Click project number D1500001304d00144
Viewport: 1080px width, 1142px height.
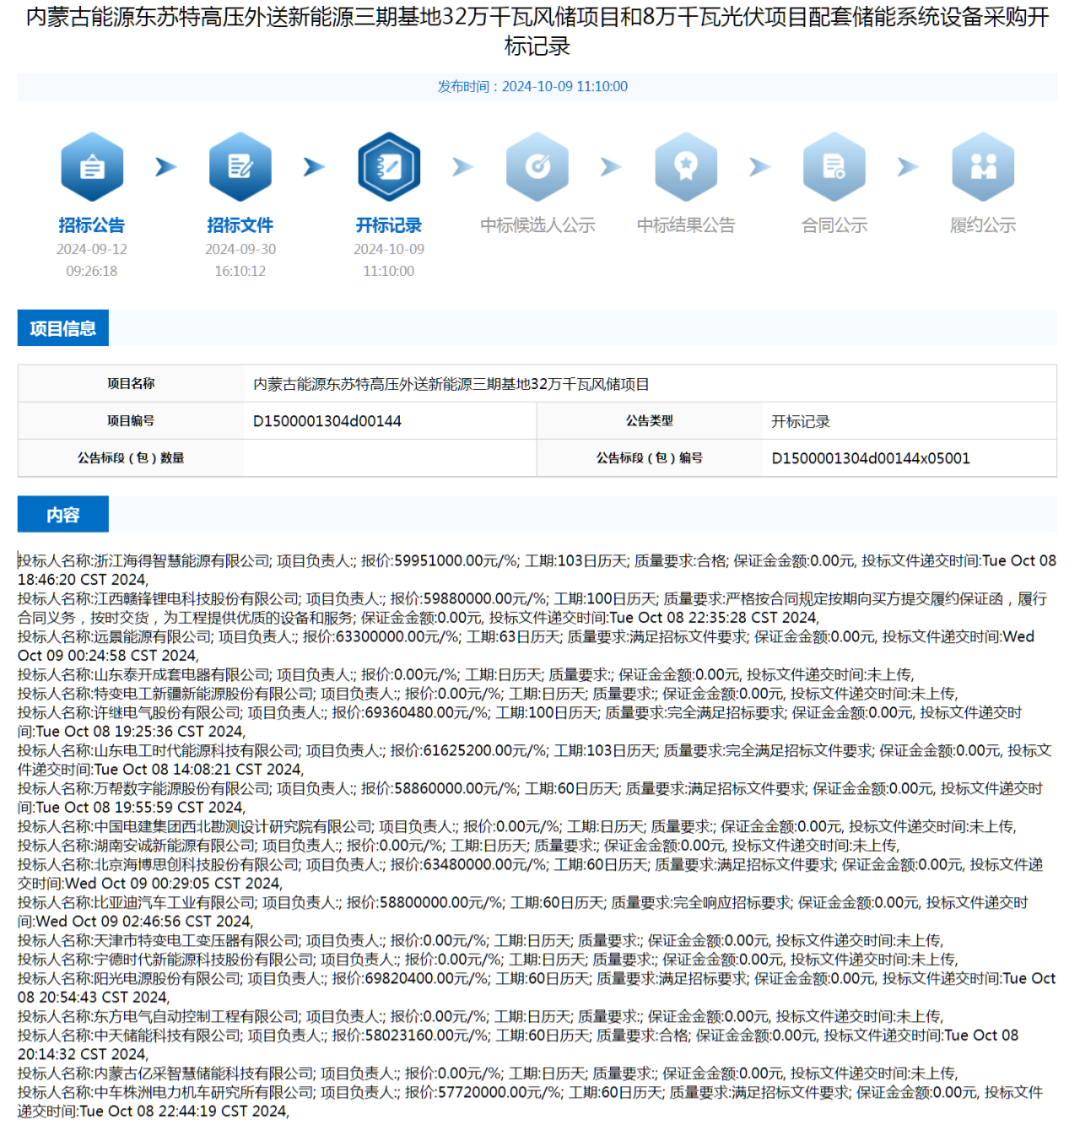click(327, 421)
